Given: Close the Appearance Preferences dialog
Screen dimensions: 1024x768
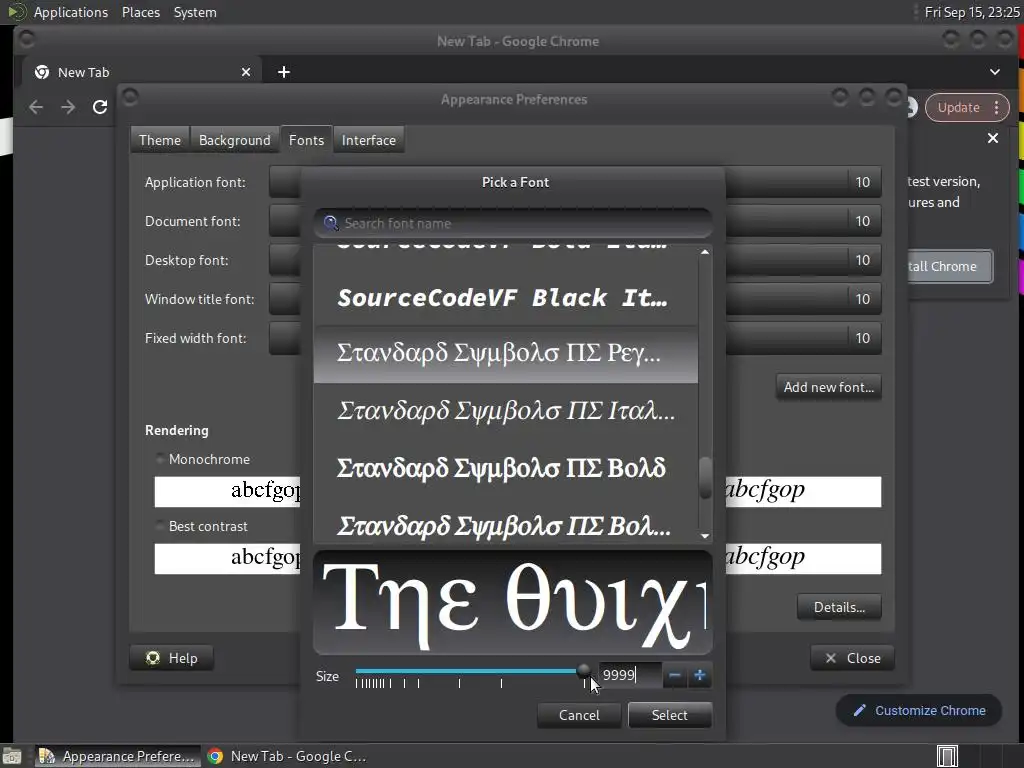Looking at the screenshot, I should pos(852,658).
